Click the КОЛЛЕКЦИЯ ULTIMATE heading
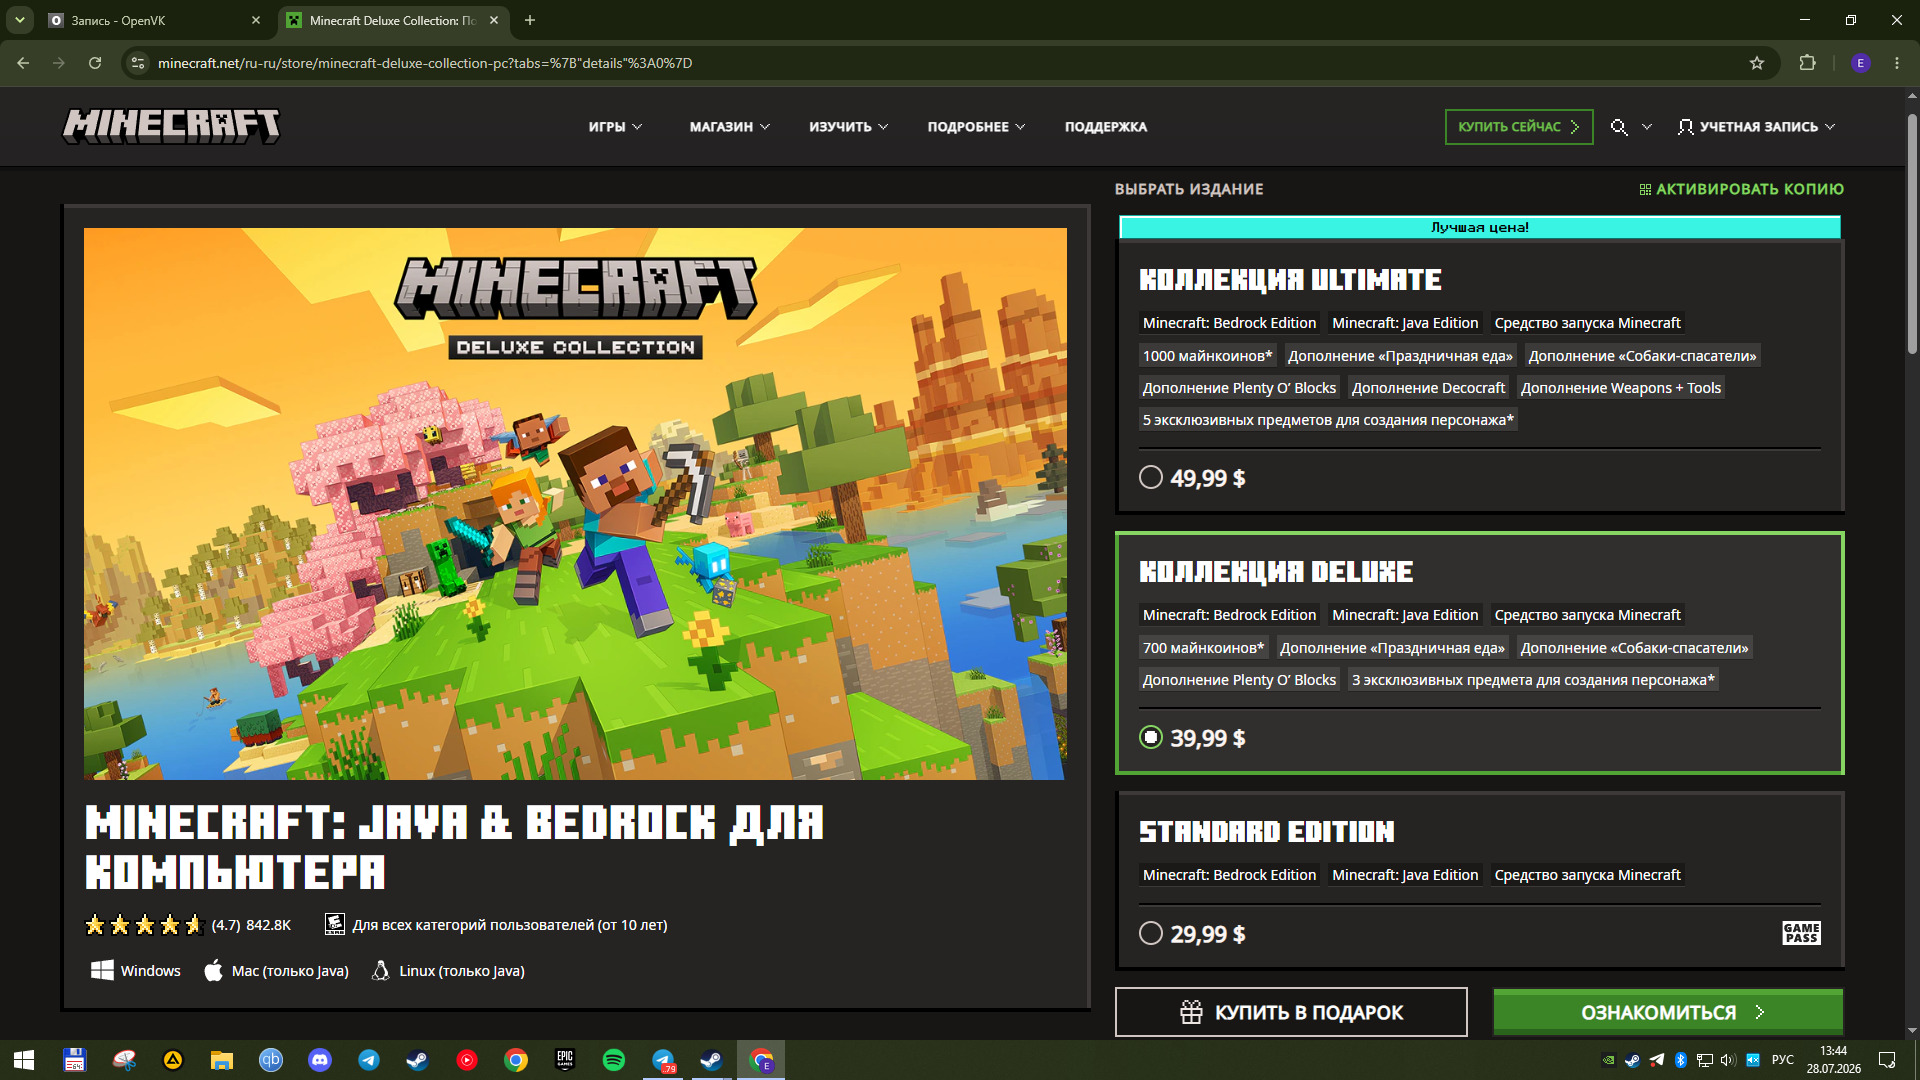 pyautogui.click(x=1290, y=279)
